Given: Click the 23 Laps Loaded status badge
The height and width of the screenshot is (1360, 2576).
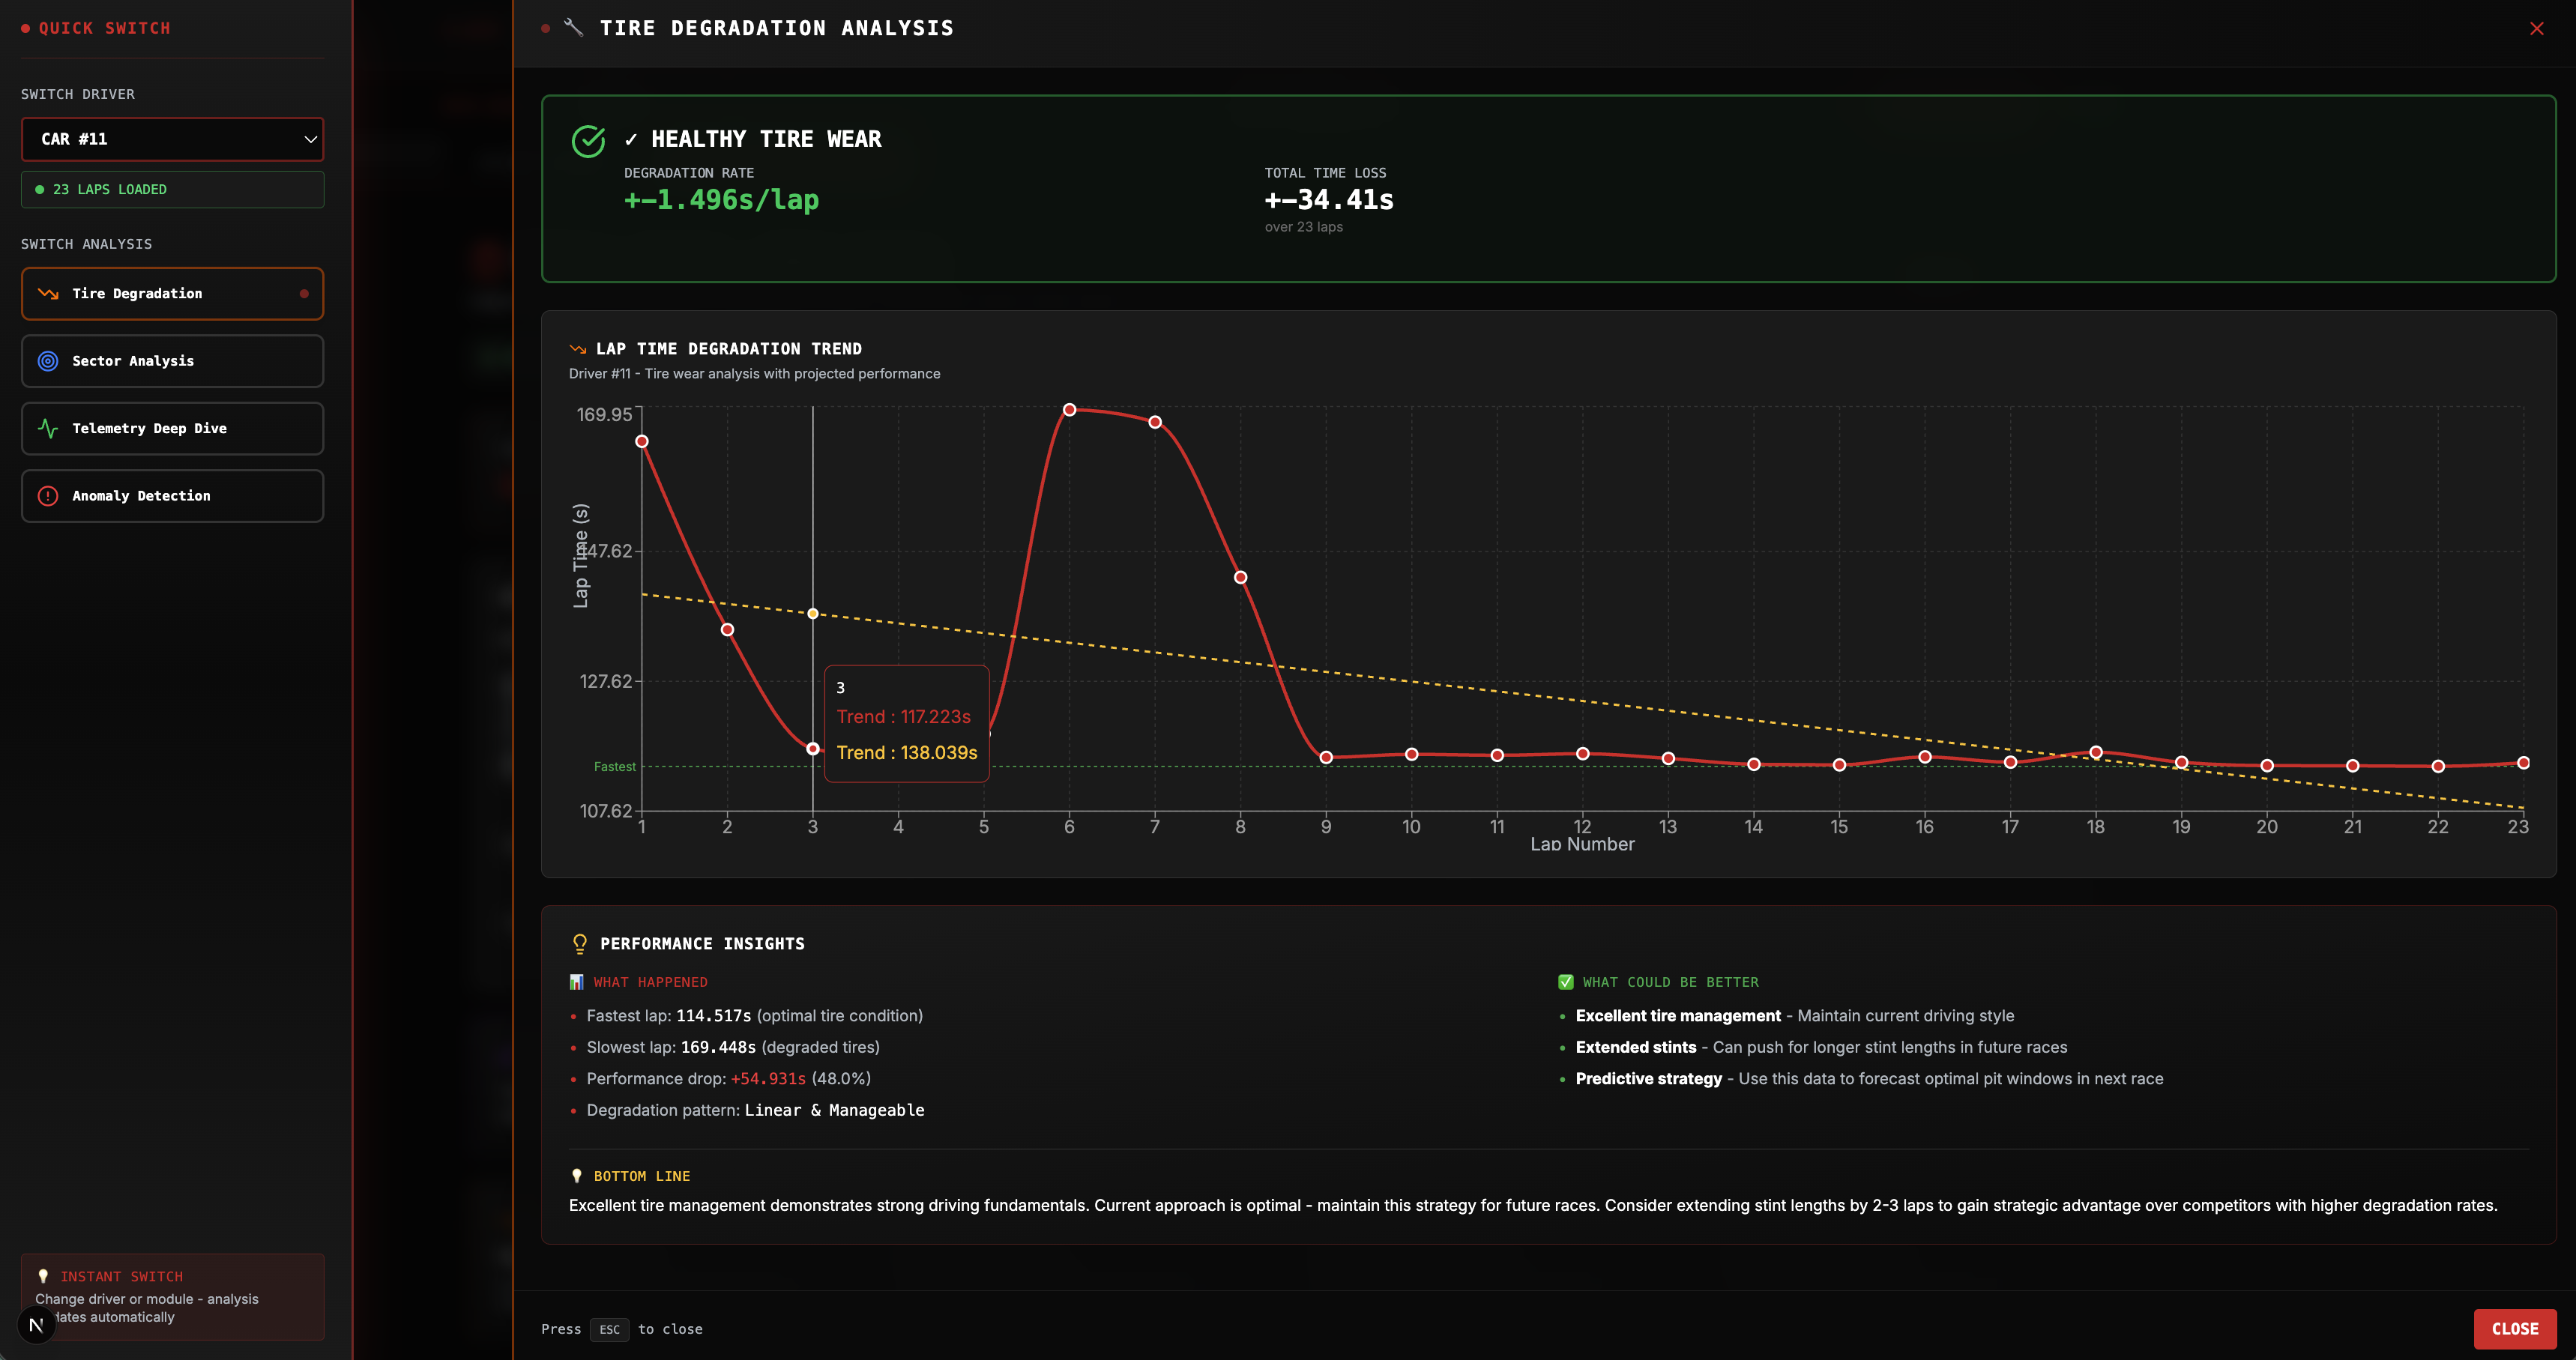Looking at the screenshot, I should click(x=172, y=190).
